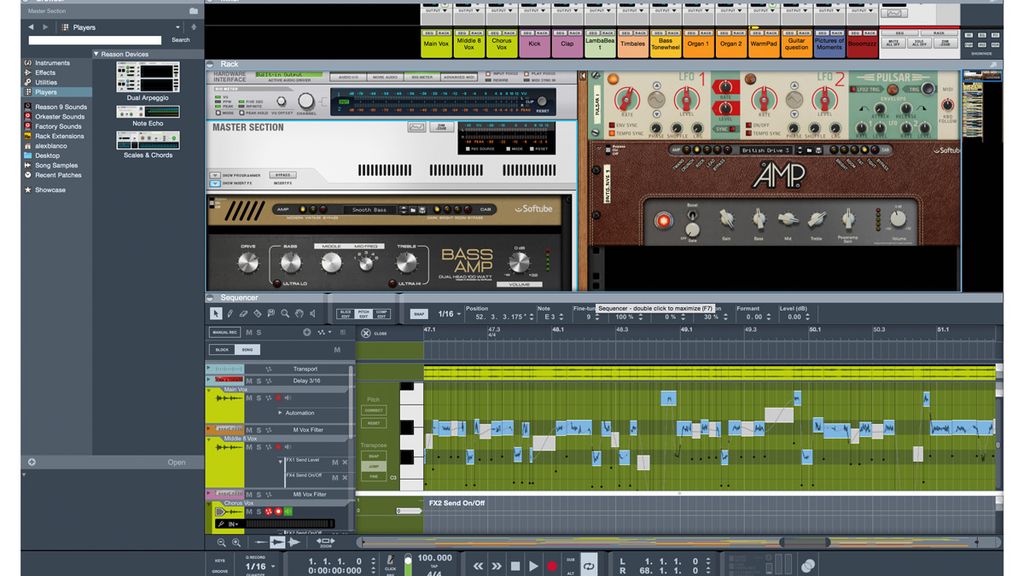
Task: Select the Hand tool in the sequencer
Action: coord(299,313)
